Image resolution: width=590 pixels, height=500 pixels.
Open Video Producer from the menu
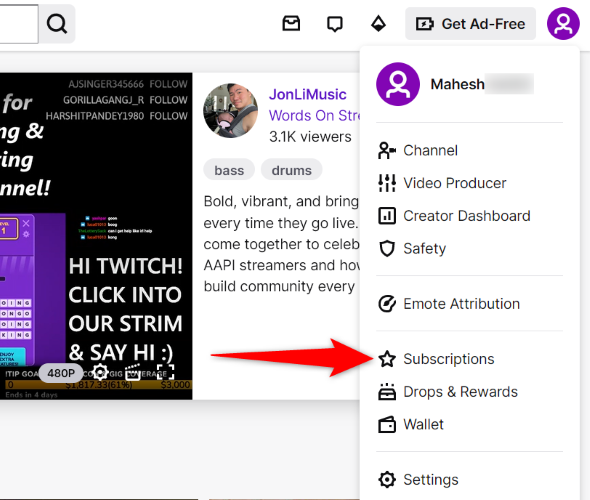(x=469, y=183)
